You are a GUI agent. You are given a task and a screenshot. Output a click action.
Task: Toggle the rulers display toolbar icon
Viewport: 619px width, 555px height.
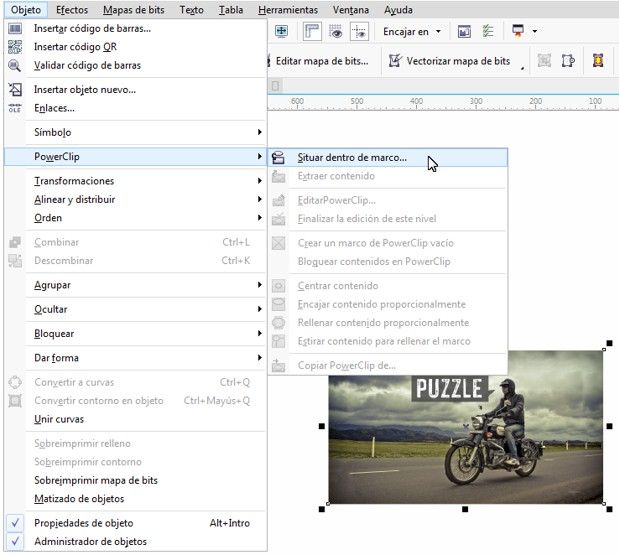312,31
